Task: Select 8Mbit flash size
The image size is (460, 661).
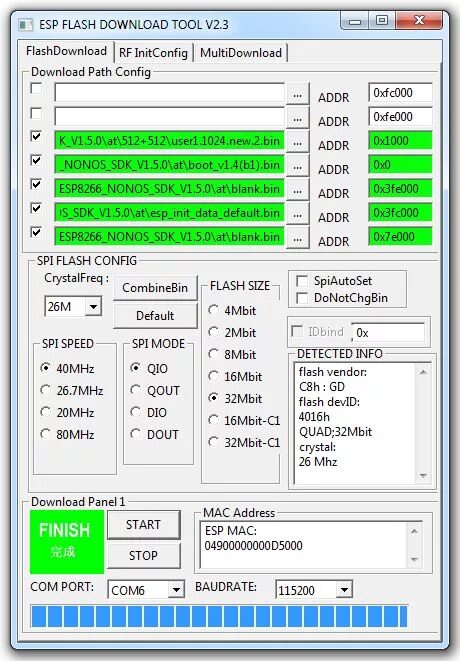Action: point(232,355)
